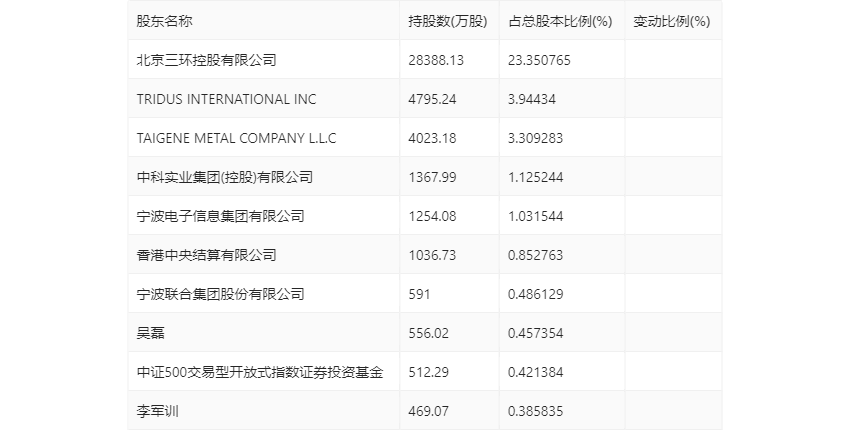The height and width of the screenshot is (430, 850).
Task: Click TAIGENE METAL COMPANY L.L.C
Action: point(237,138)
